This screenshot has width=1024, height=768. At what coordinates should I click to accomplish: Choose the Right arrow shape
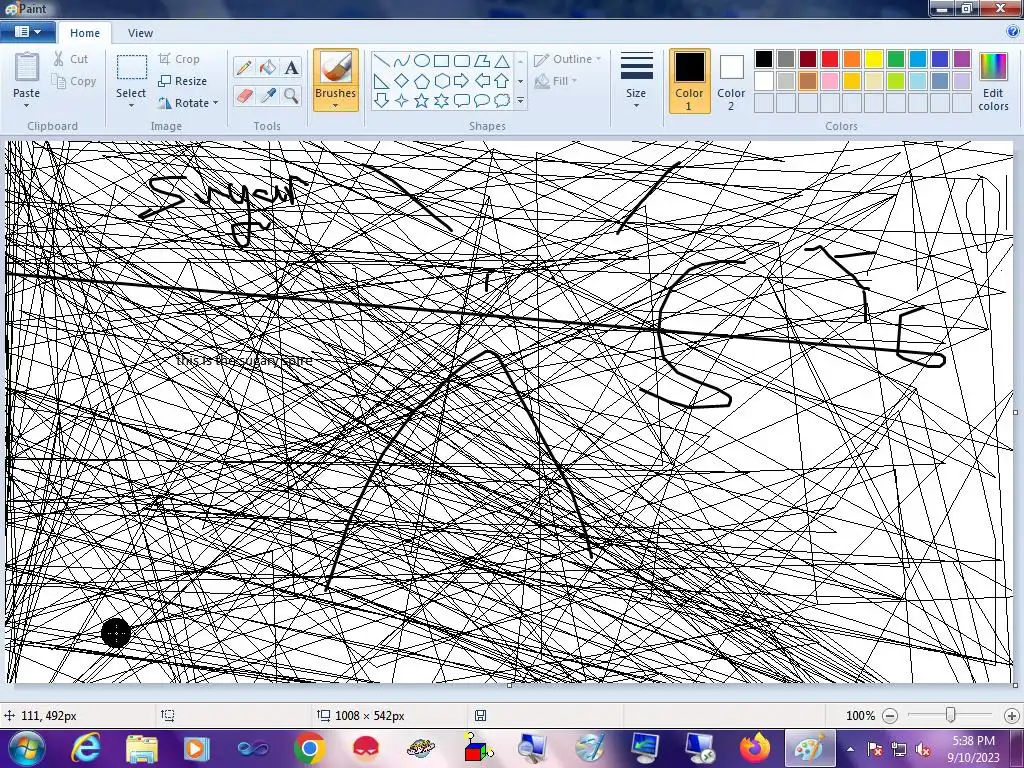462,81
